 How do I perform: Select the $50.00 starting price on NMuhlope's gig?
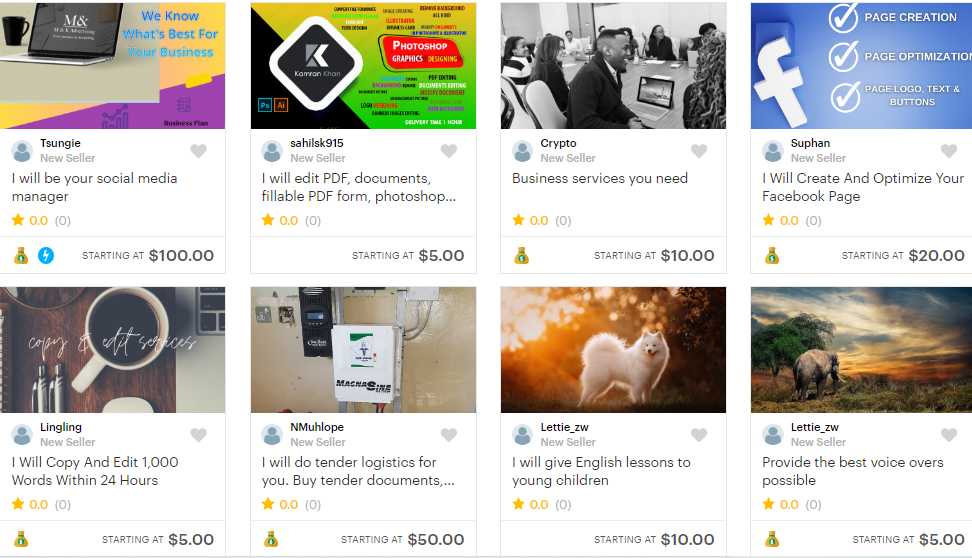[435, 539]
